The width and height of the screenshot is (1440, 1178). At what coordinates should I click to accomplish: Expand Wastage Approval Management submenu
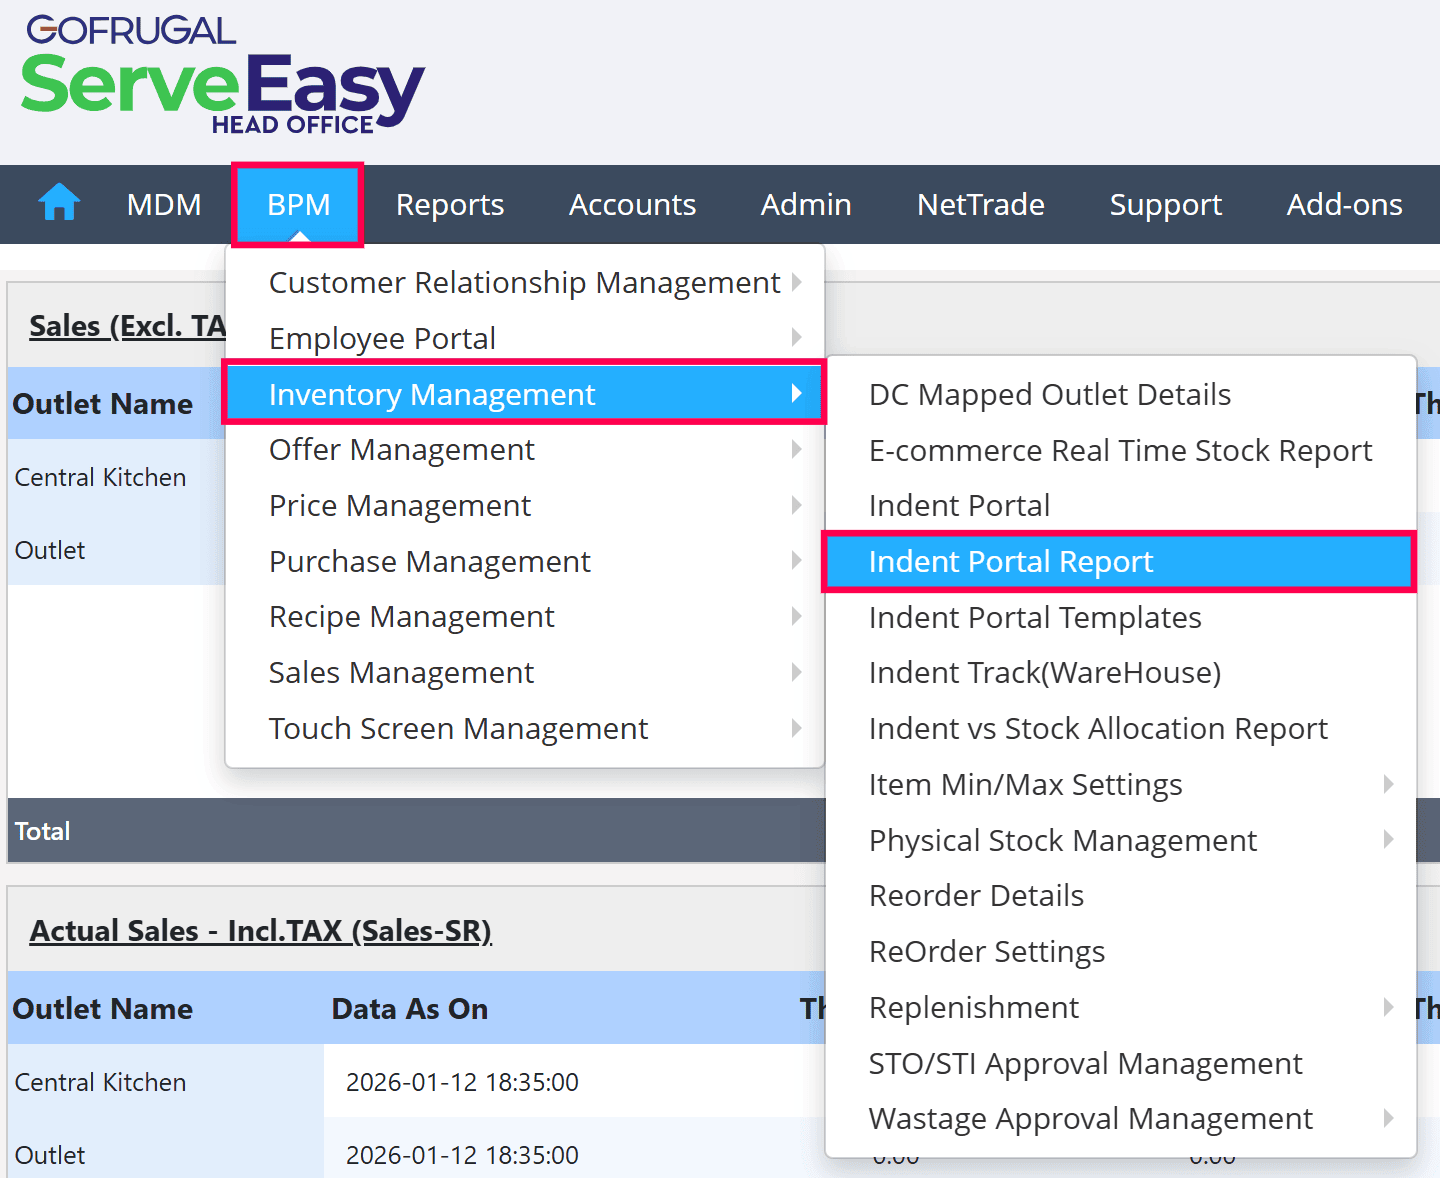pos(1120,1119)
